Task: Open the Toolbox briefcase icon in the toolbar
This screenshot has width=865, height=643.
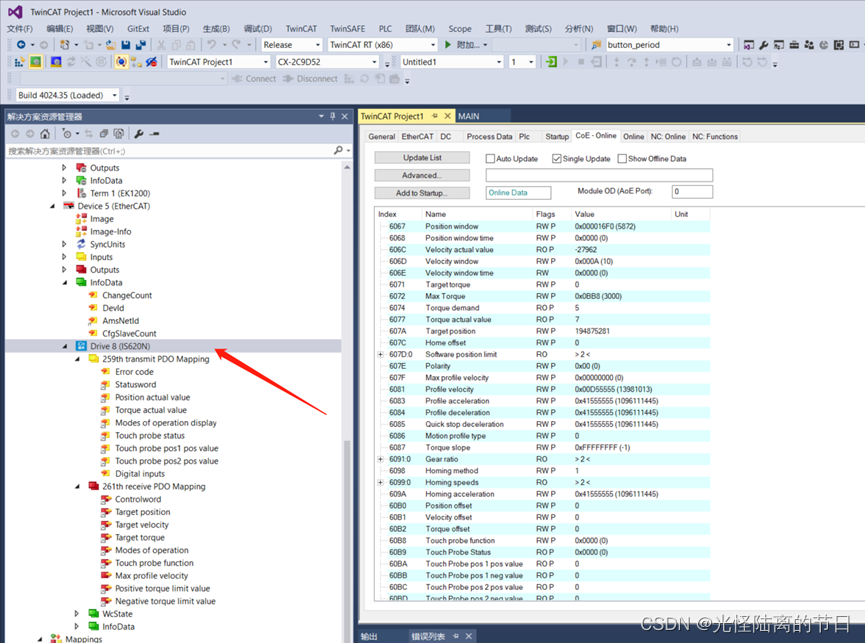Action: point(794,45)
